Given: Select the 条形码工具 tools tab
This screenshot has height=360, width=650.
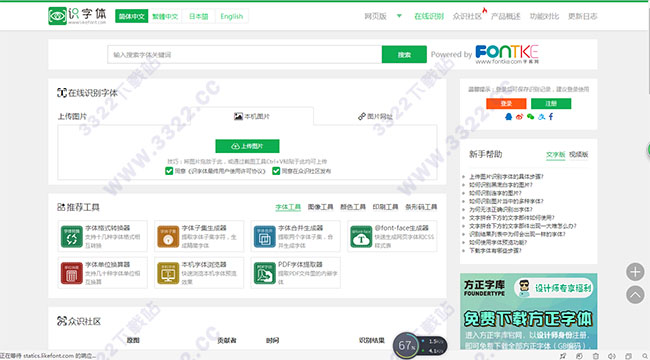Looking at the screenshot, I should (x=421, y=207).
